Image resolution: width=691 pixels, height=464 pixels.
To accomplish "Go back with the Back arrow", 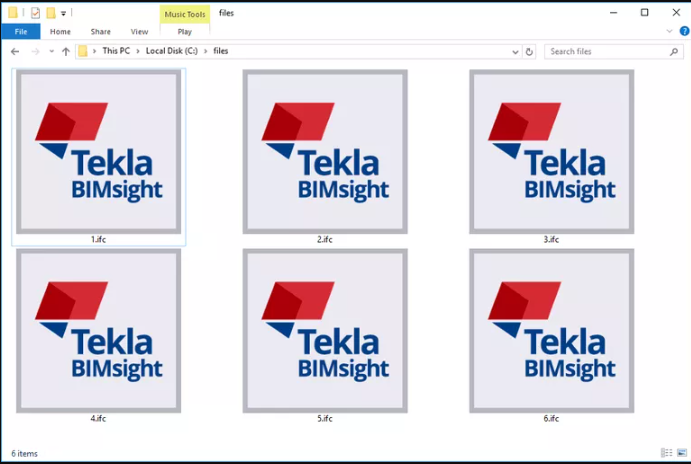I will click(15, 52).
